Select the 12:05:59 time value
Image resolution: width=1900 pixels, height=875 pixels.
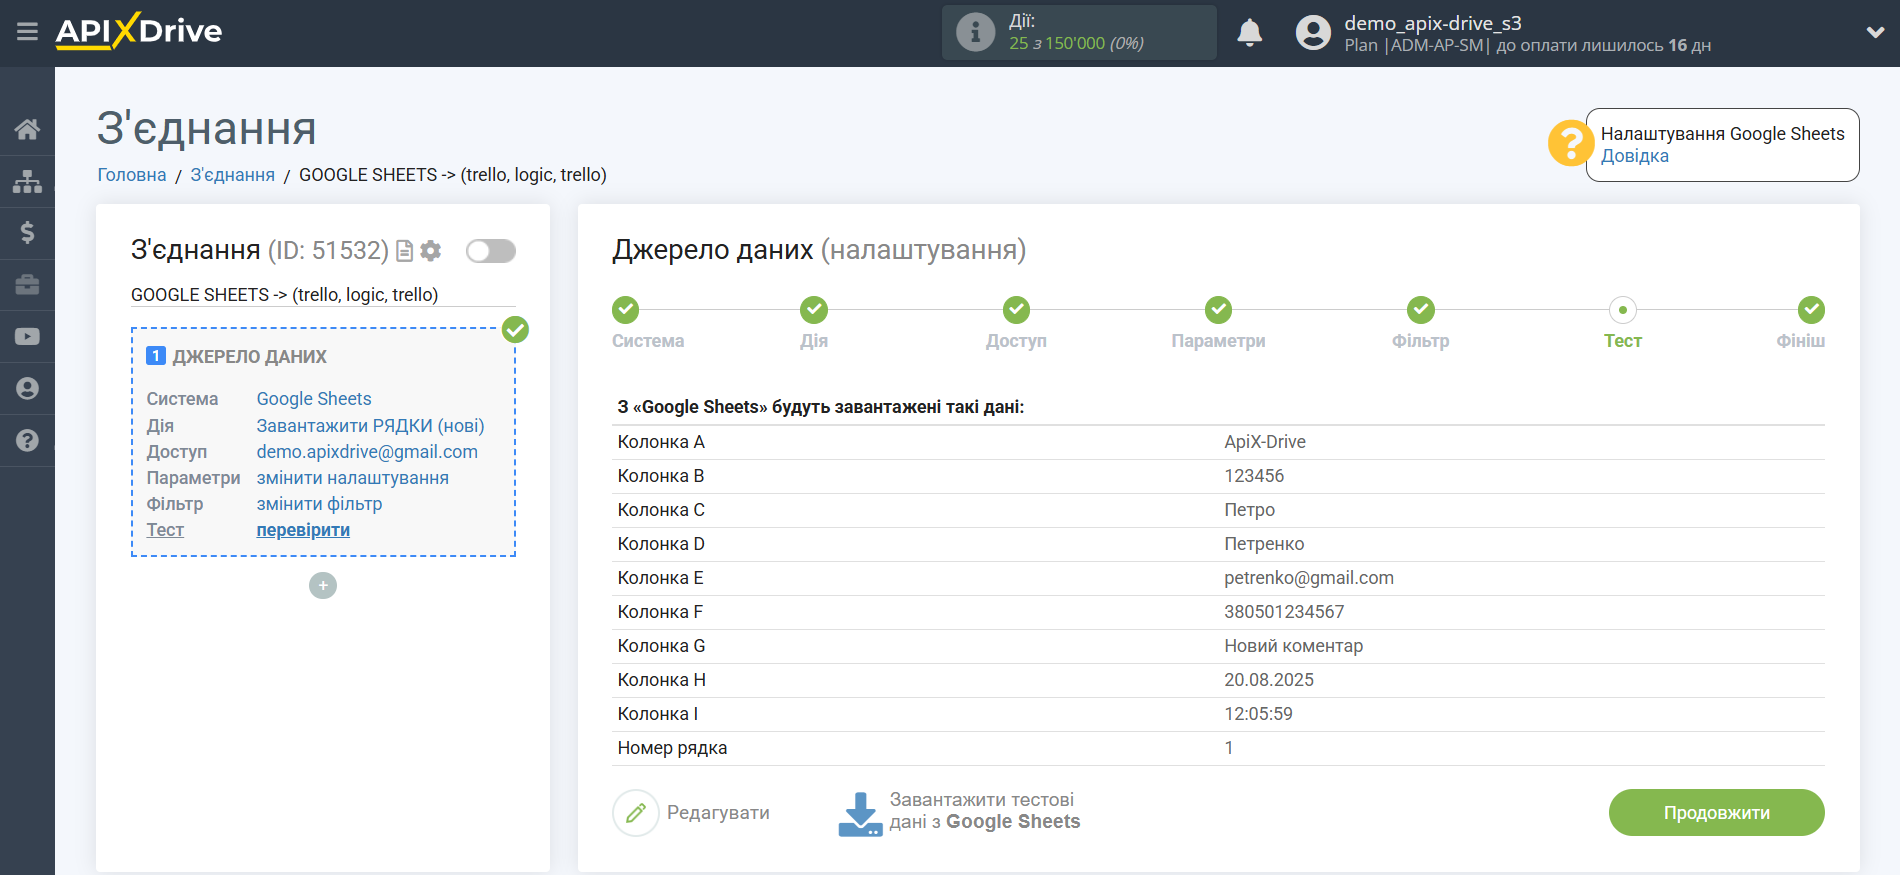[x=1258, y=714]
